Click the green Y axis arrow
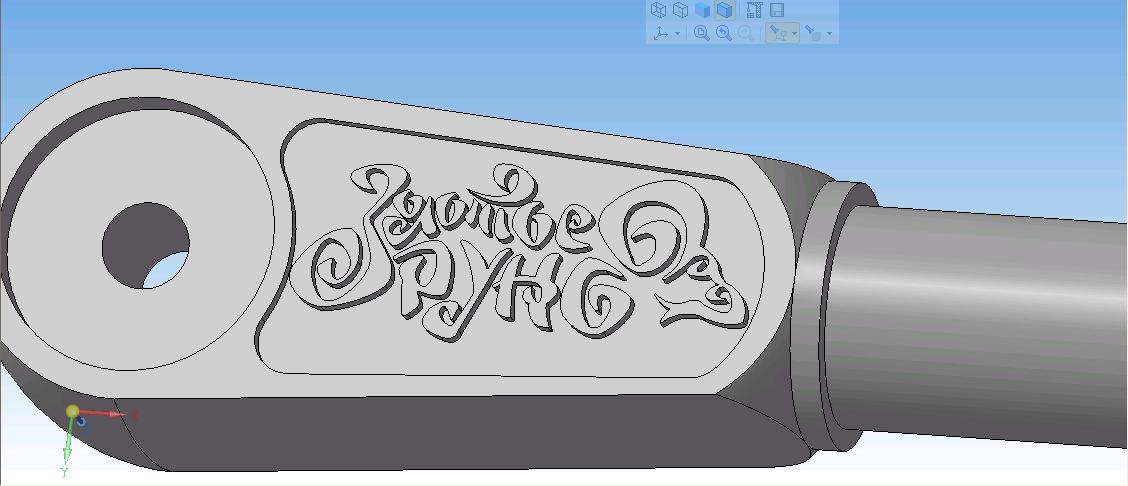 68,445
